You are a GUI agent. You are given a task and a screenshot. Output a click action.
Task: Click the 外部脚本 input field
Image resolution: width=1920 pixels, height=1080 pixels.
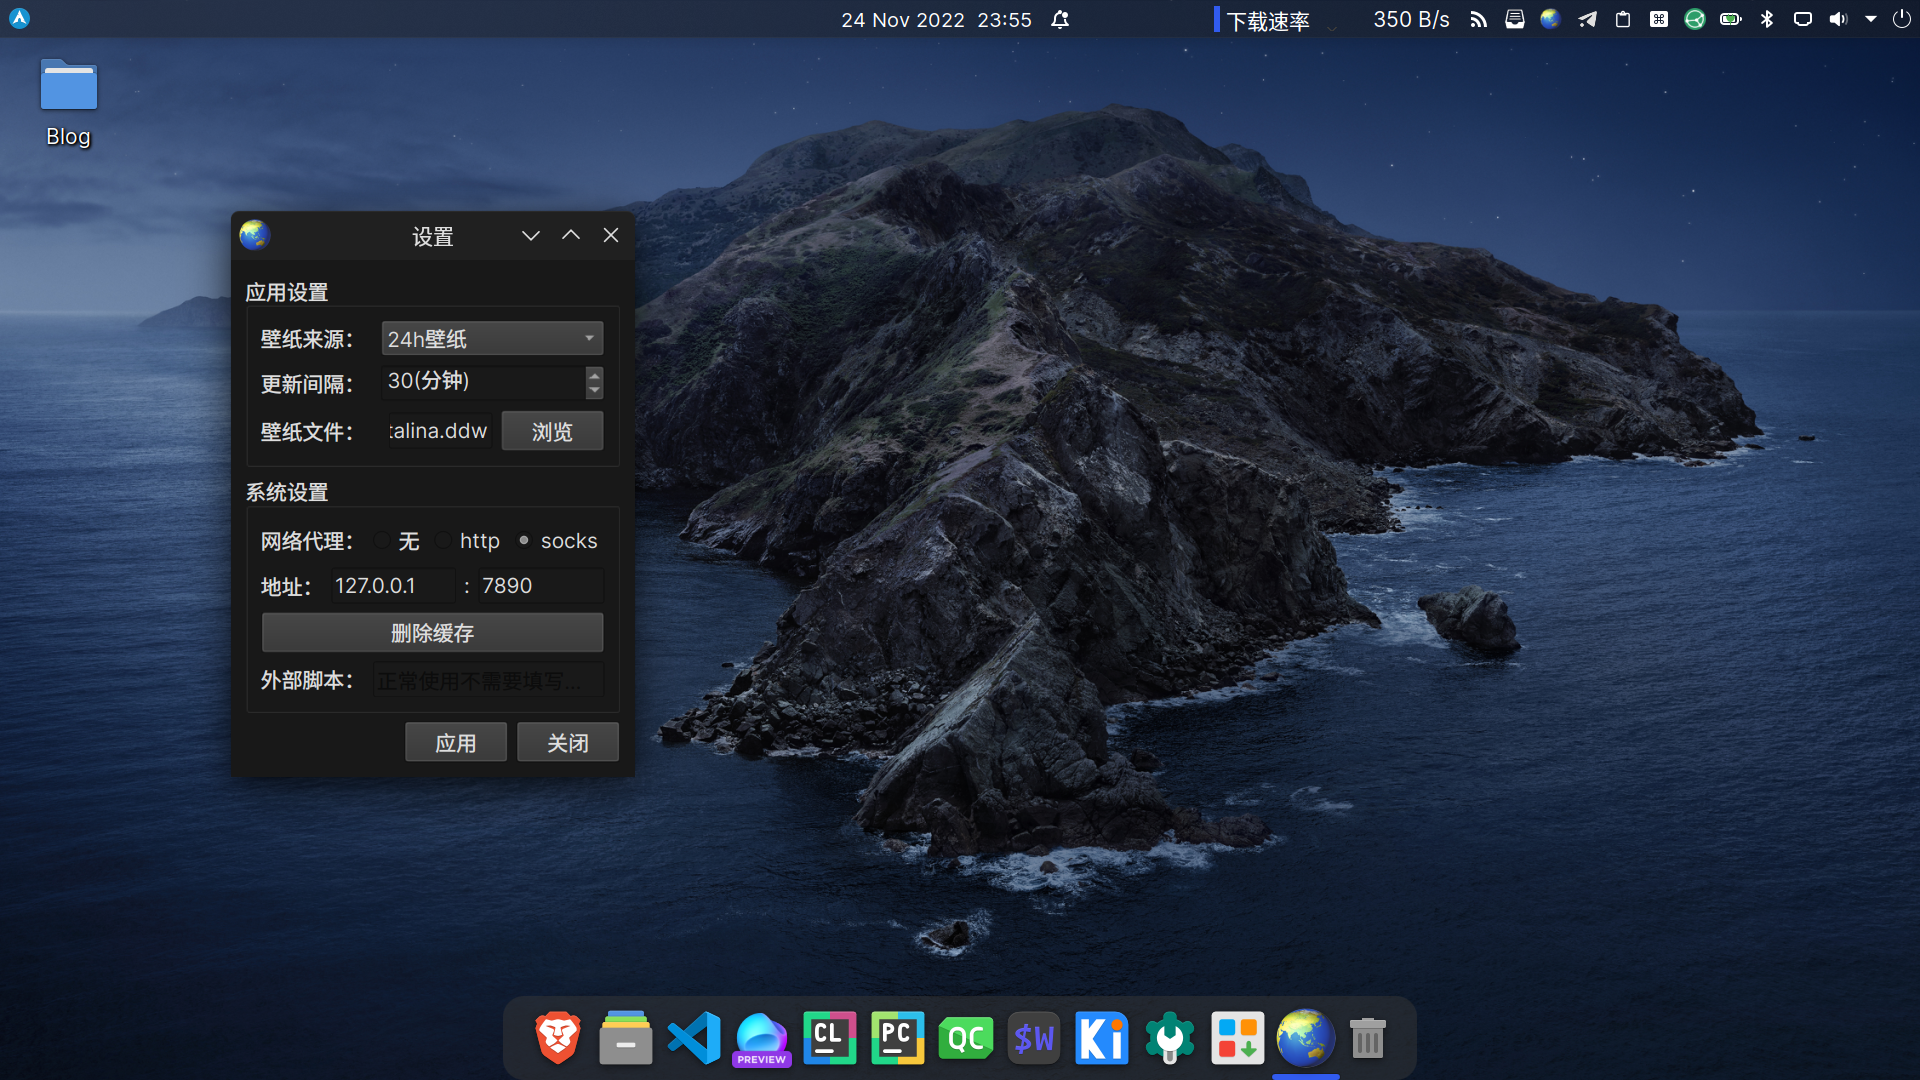[488, 681]
